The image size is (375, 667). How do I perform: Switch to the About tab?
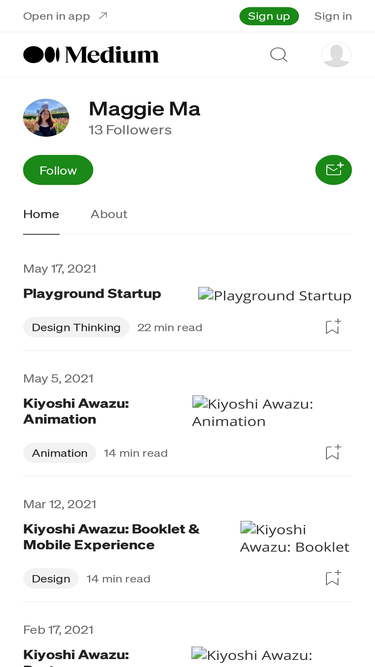coord(109,214)
